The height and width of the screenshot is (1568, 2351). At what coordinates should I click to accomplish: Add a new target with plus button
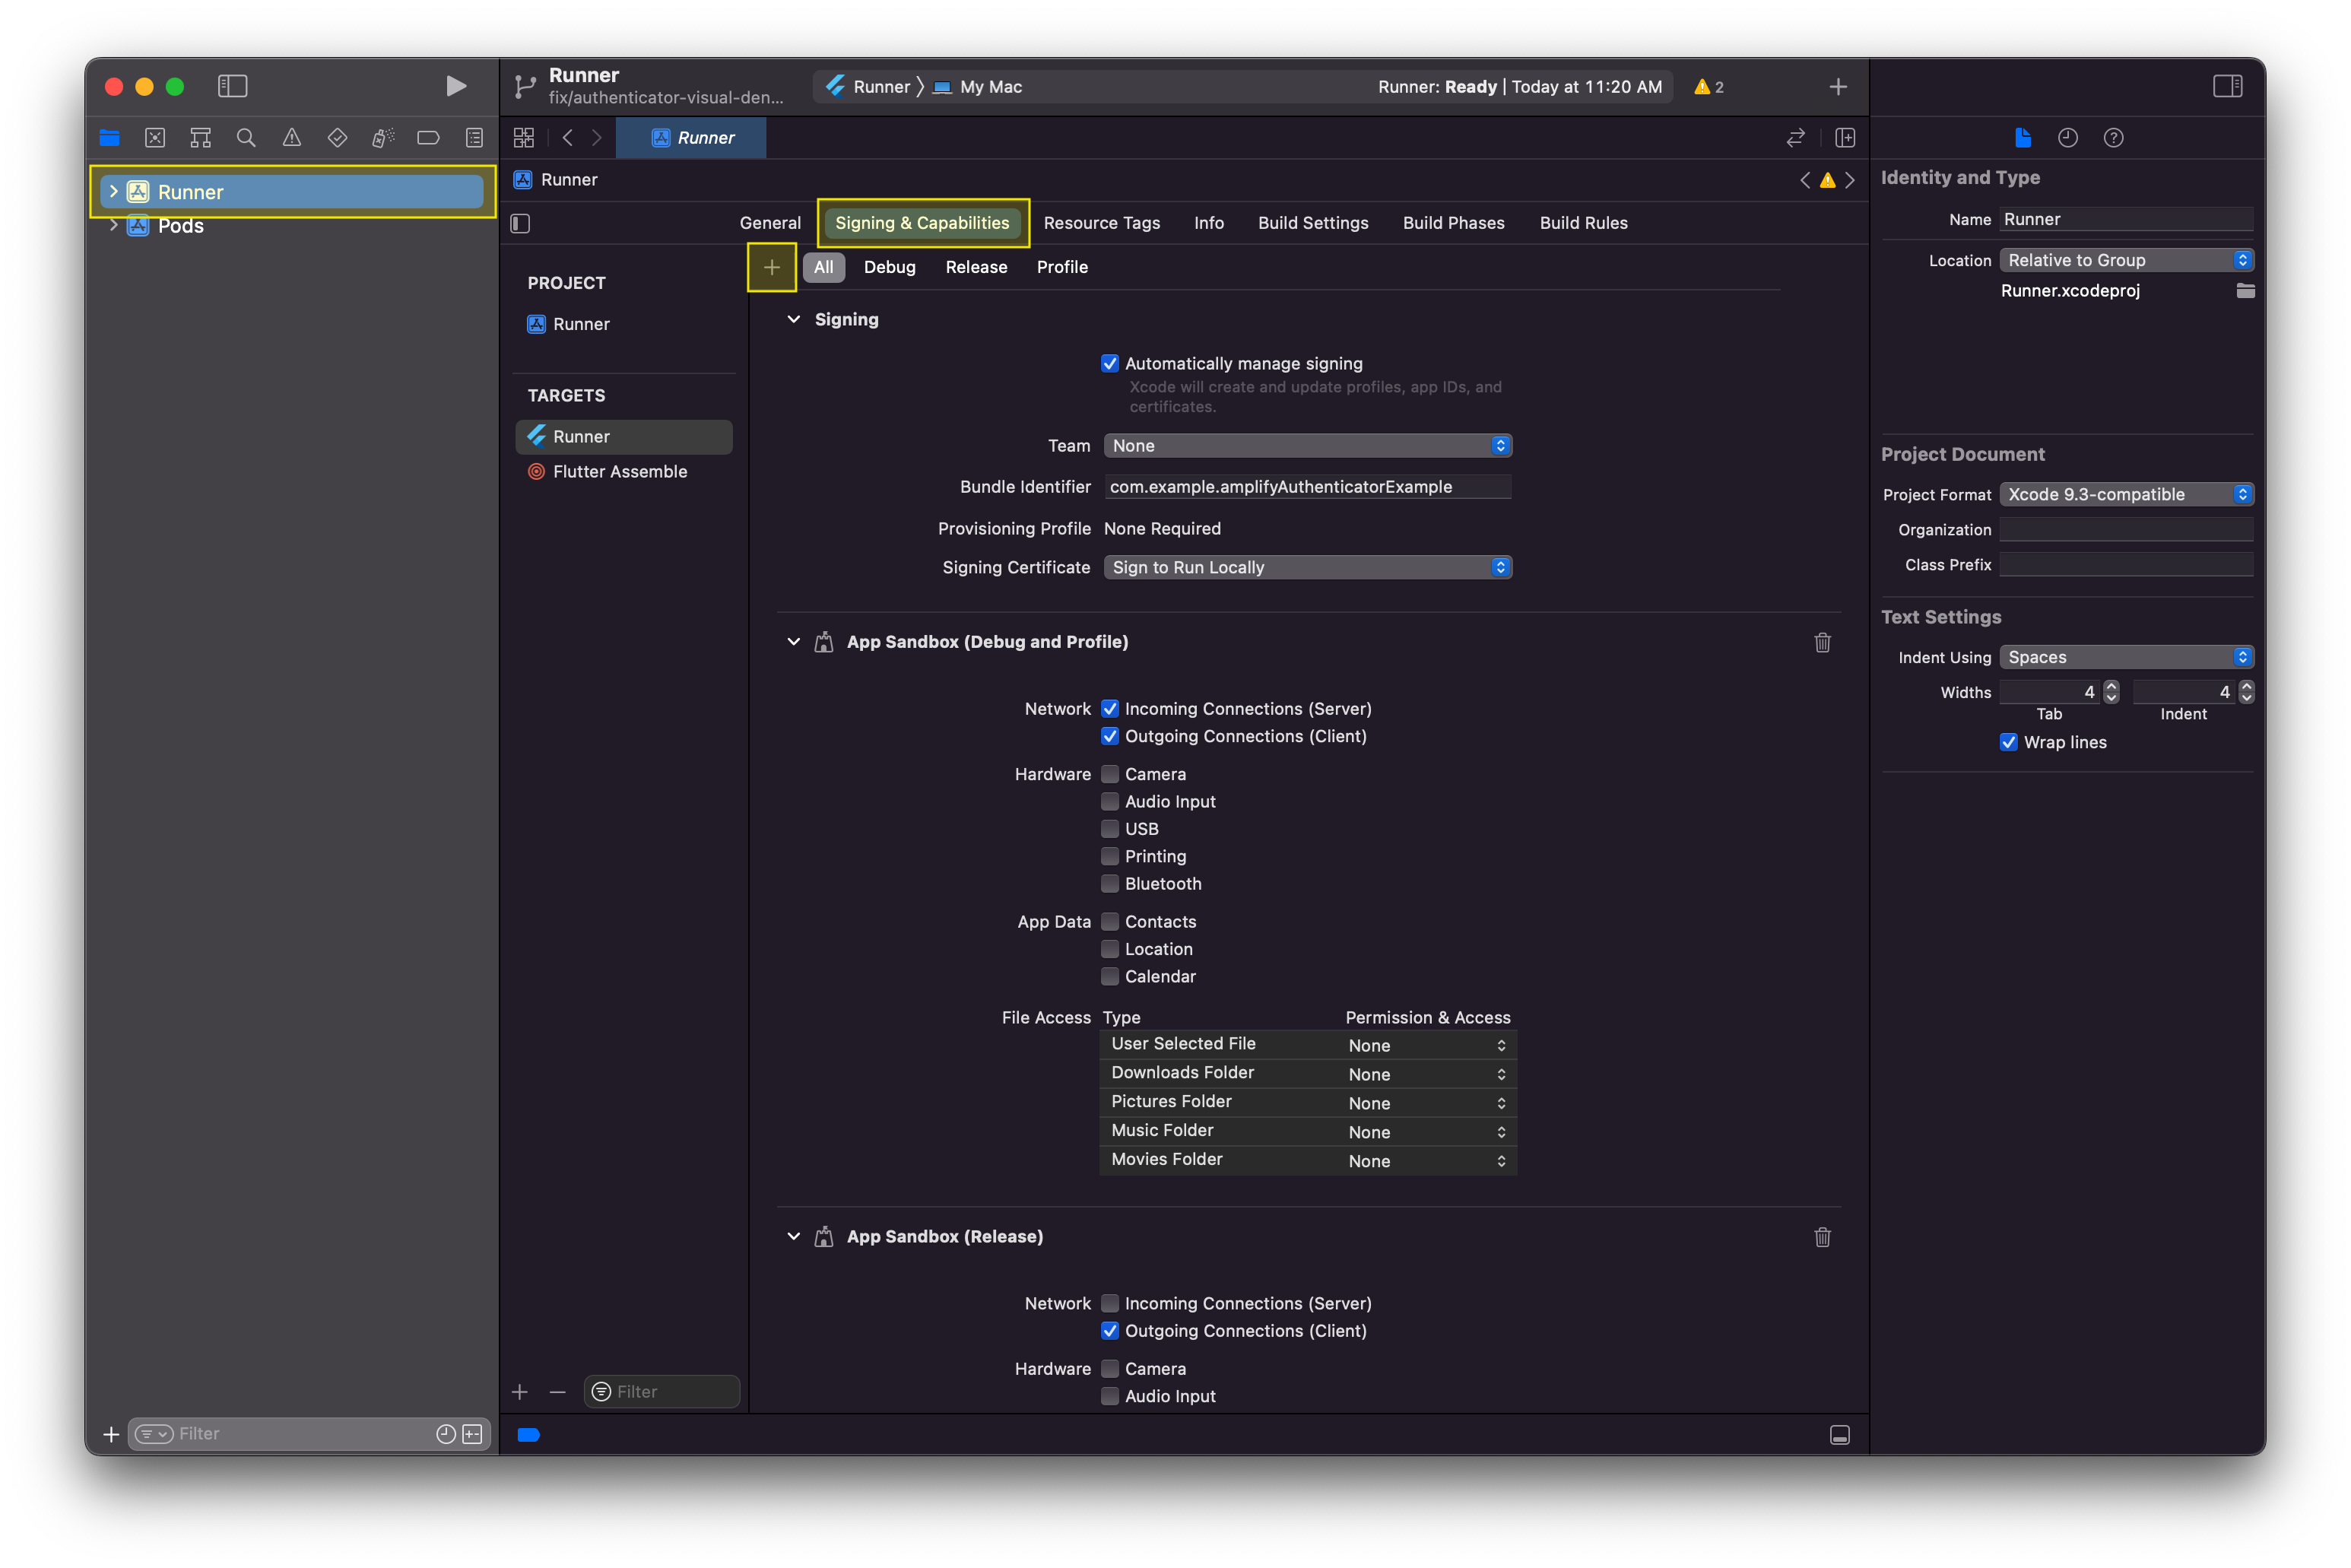click(520, 1393)
